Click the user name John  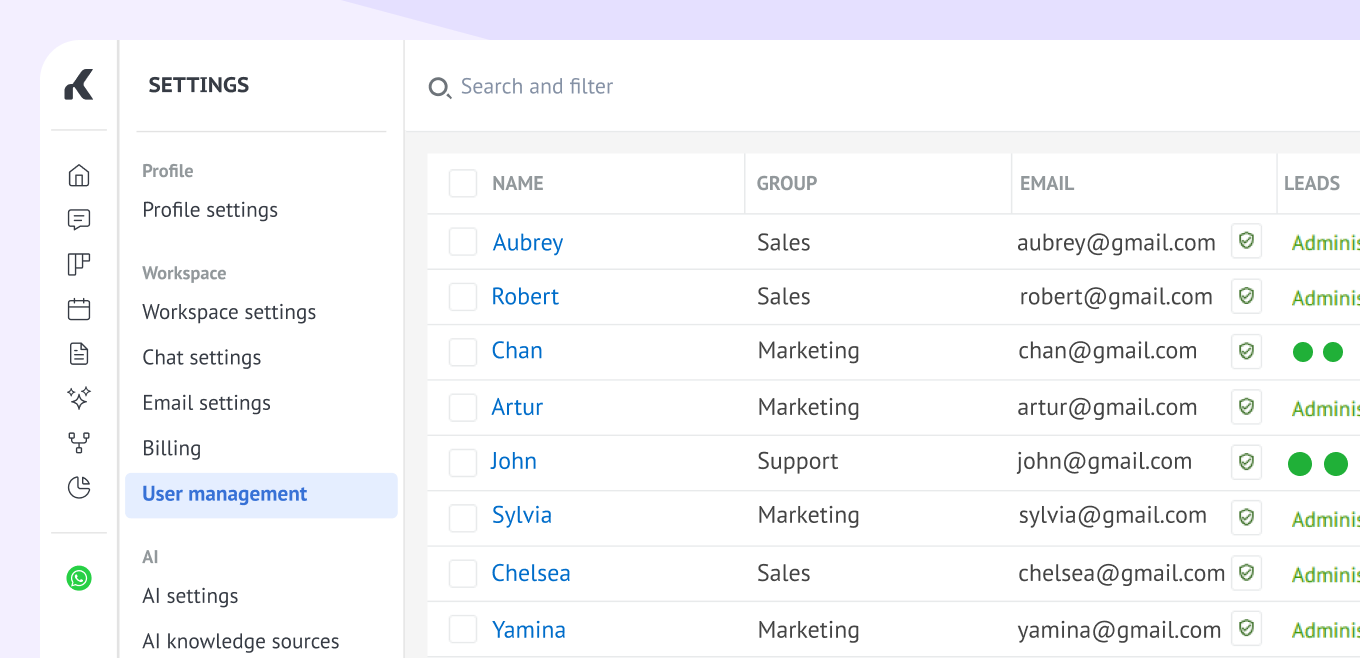click(x=514, y=461)
